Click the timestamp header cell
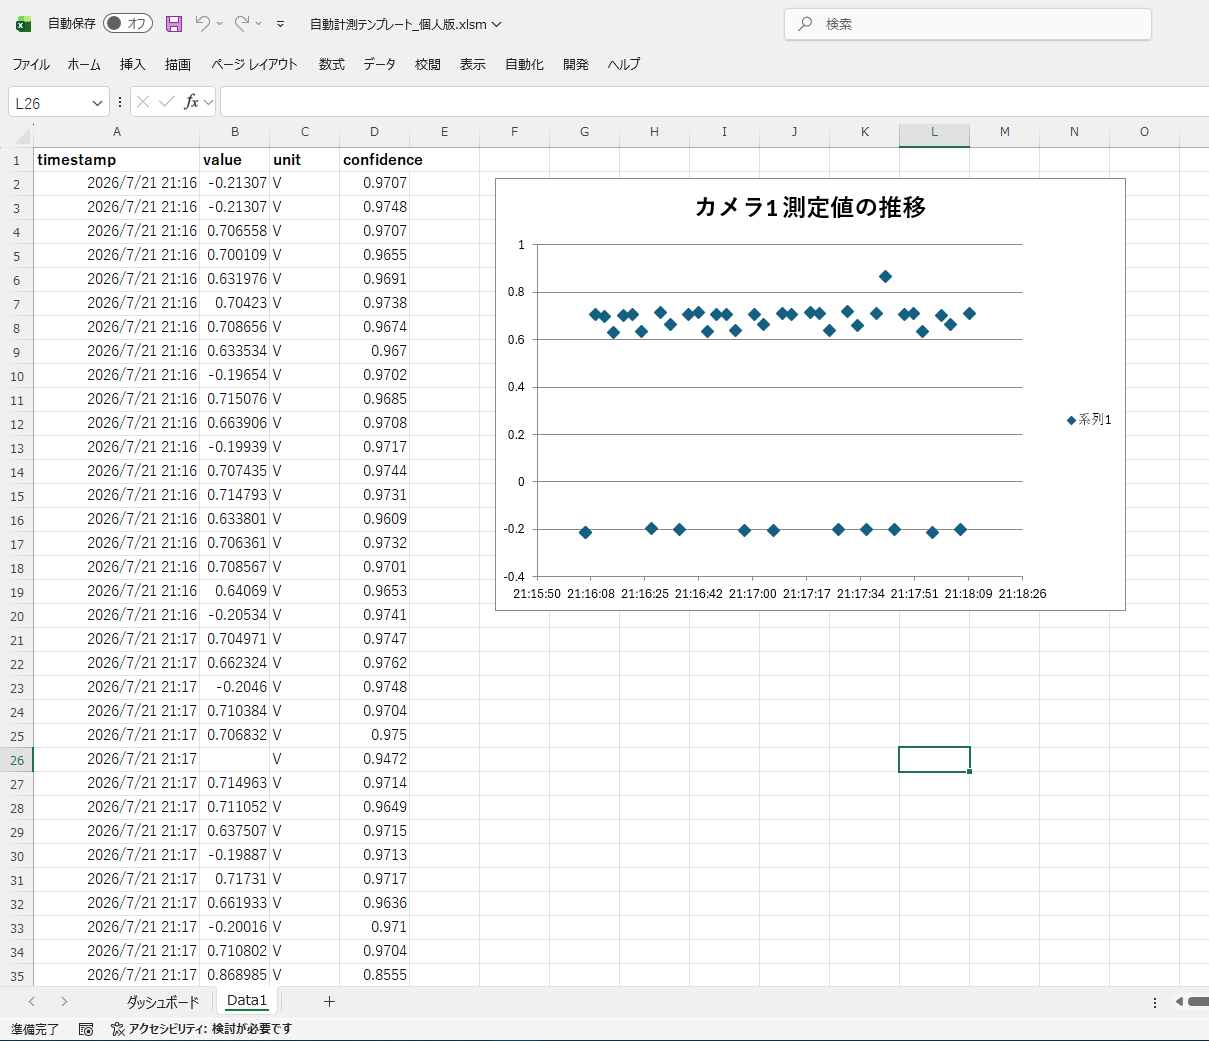1209x1041 pixels. click(x=117, y=160)
